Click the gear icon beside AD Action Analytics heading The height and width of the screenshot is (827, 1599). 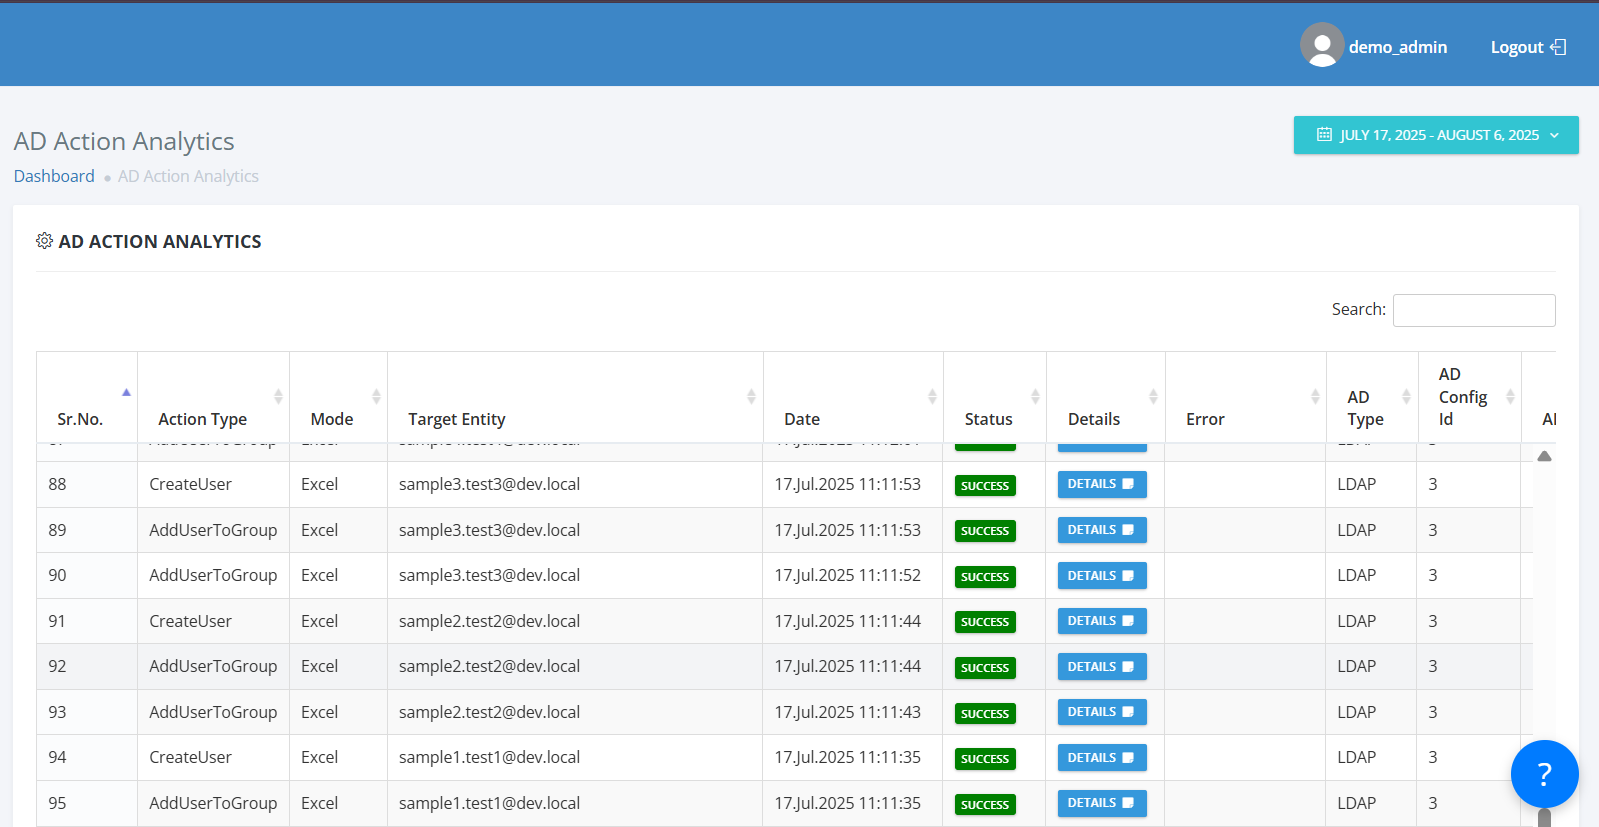click(44, 241)
